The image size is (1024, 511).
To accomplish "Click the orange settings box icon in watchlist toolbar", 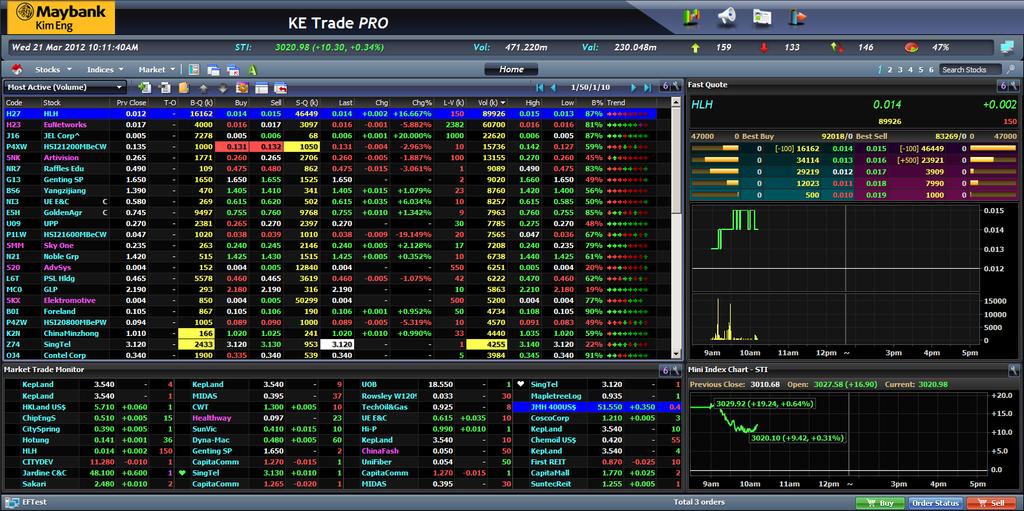I will click(242, 87).
